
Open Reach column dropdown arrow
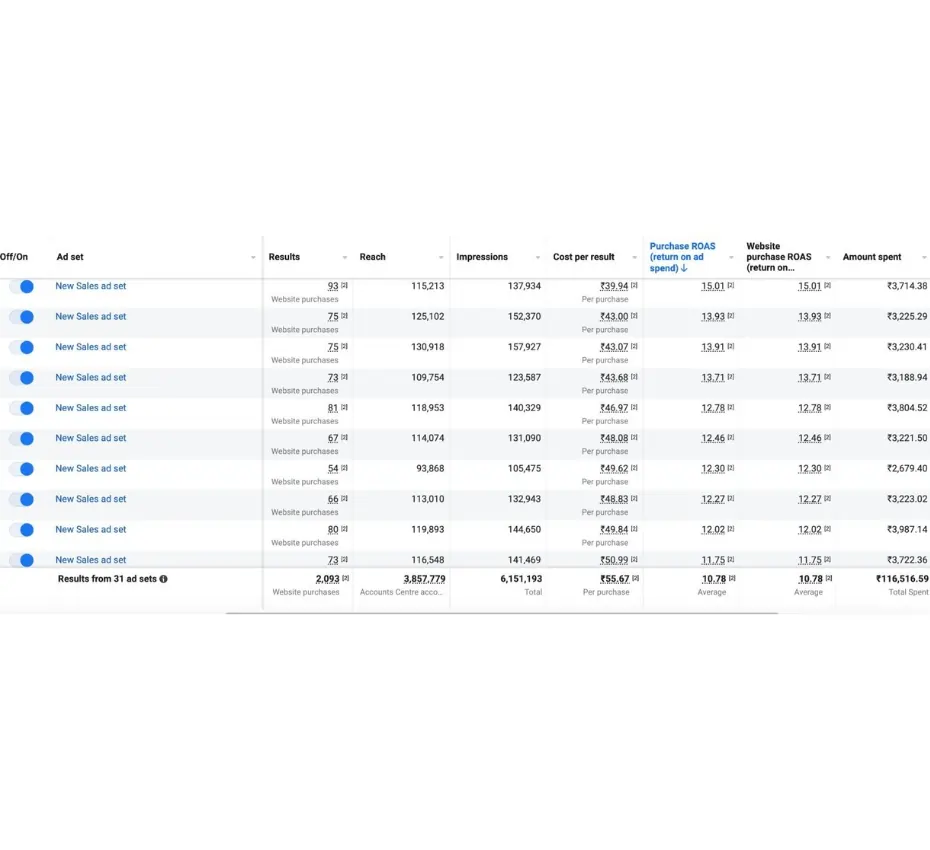click(x=441, y=257)
